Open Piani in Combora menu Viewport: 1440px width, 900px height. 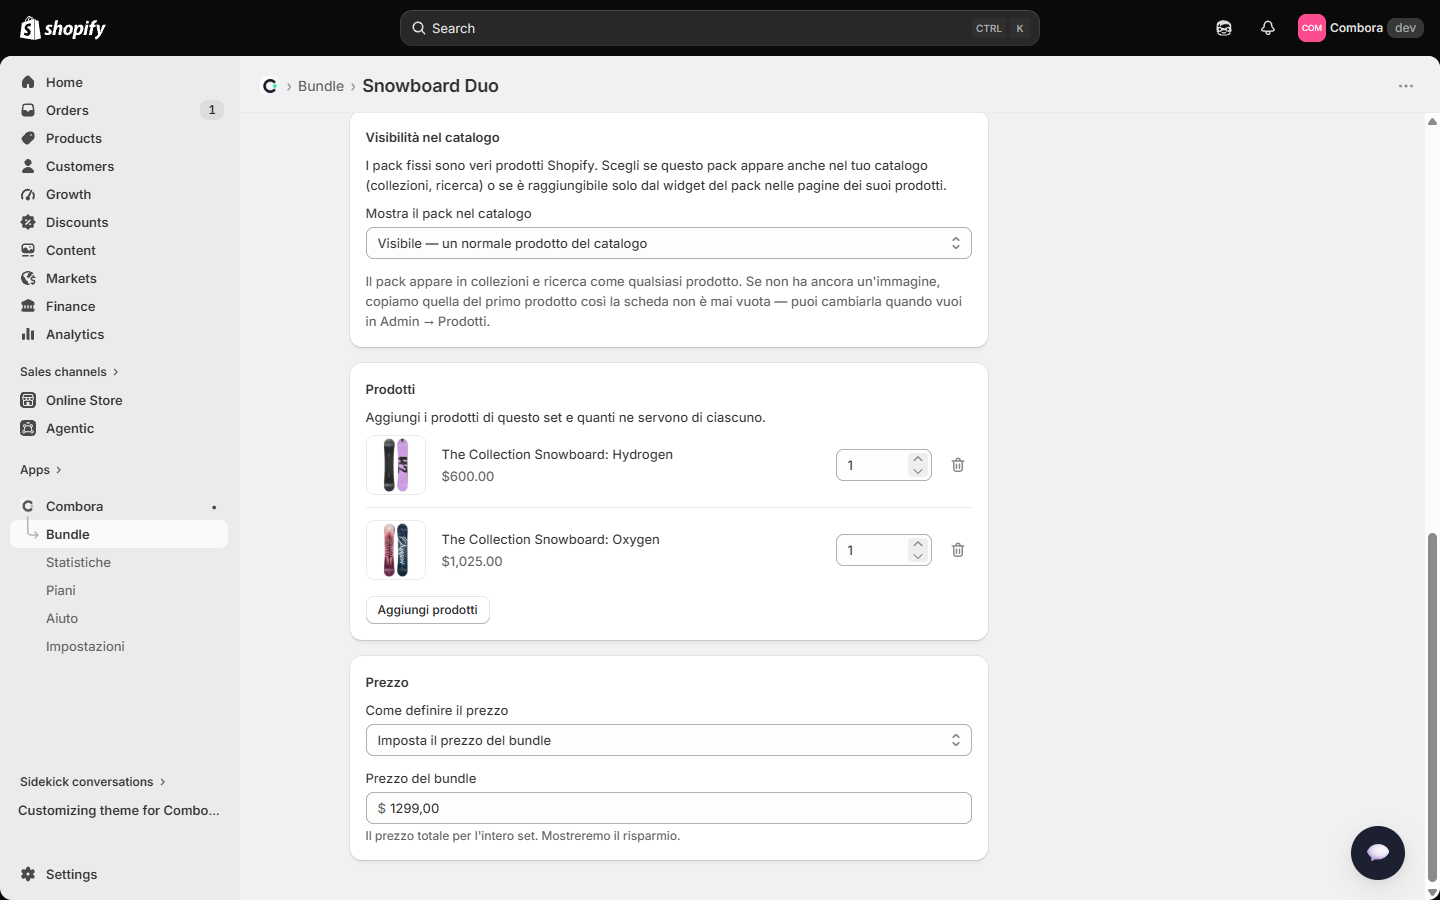(x=61, y=590)
